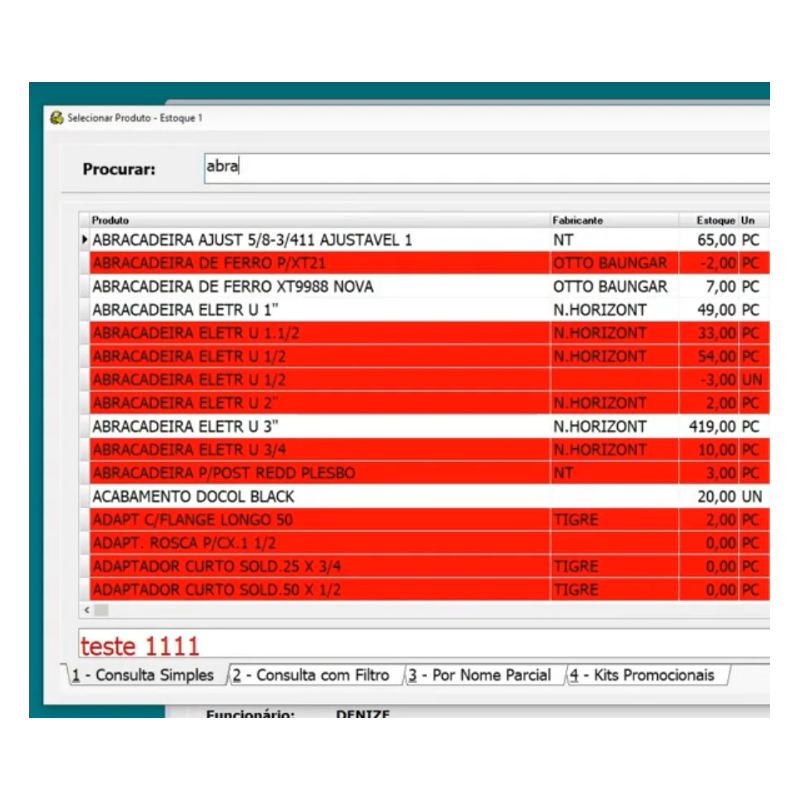Pick ACABAMENTO DOCOL BLACK from the list
The width and height of the screenshot is (800, 800).
point(193,497)
